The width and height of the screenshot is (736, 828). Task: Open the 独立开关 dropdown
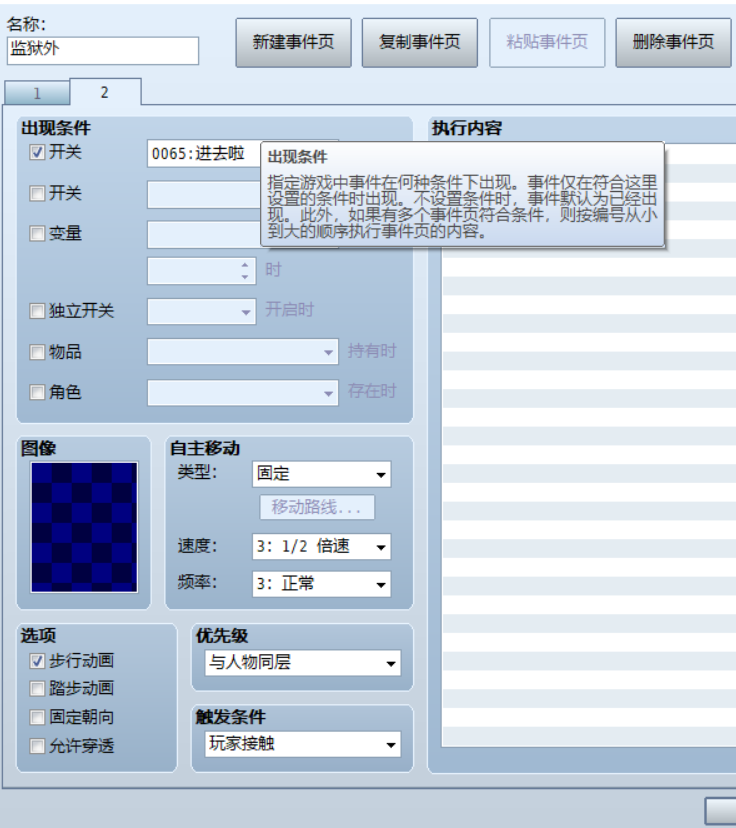tap(202, 312)
